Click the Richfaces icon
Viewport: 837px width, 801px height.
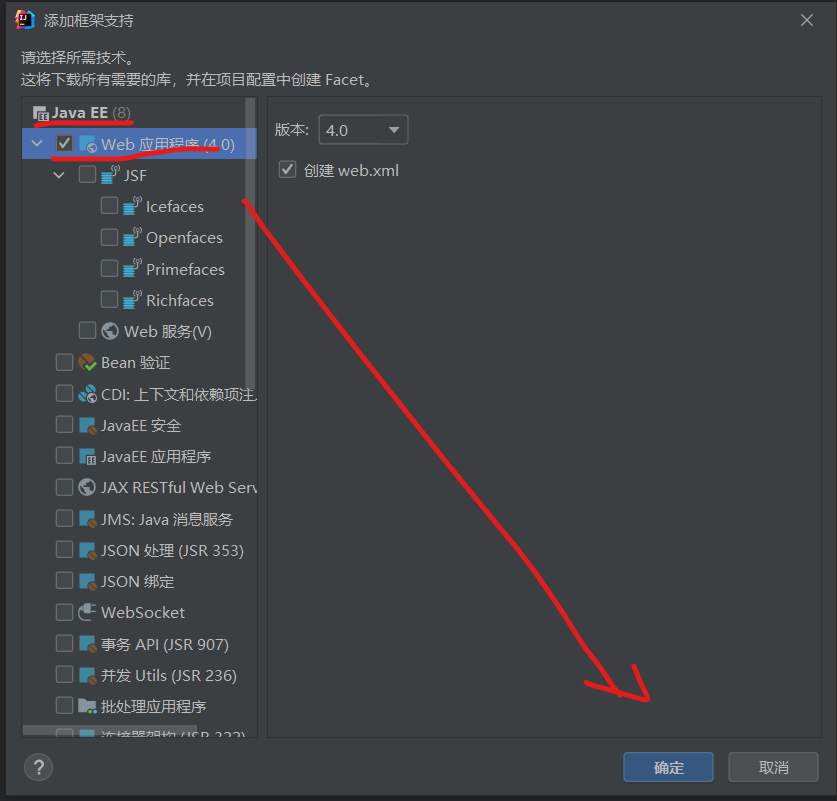pyautogui.click(x=132, y=300)
